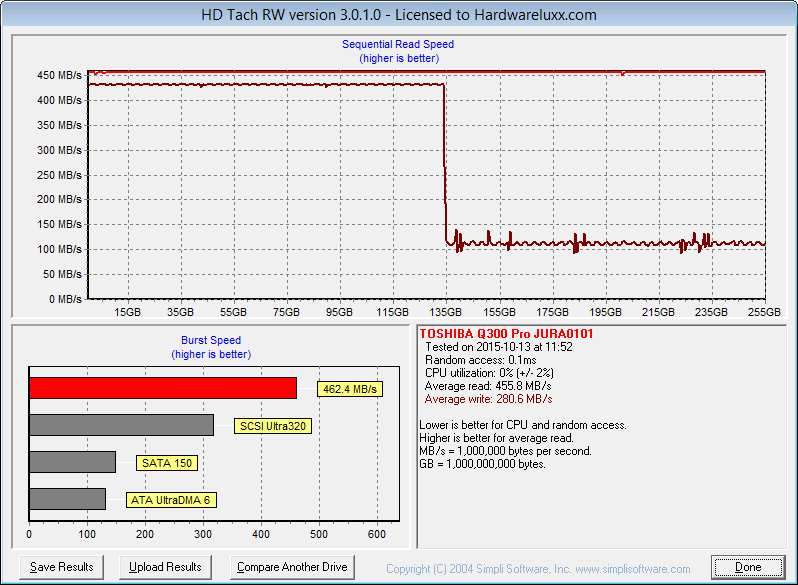Click the 462.4 MB/s burst speed label
The image size is (798, 585).
[x=350, y=389]
